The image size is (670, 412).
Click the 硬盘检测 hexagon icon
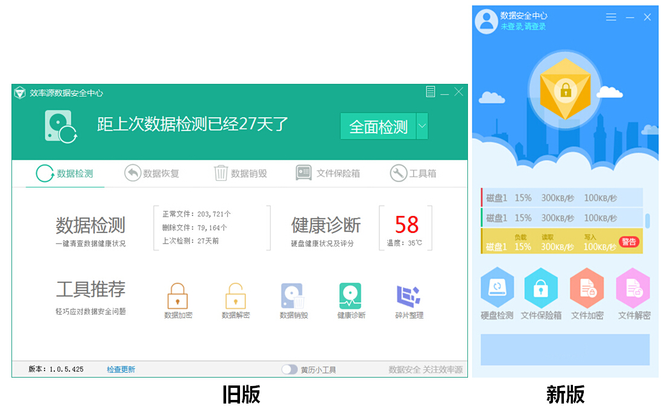click(497, 289)
